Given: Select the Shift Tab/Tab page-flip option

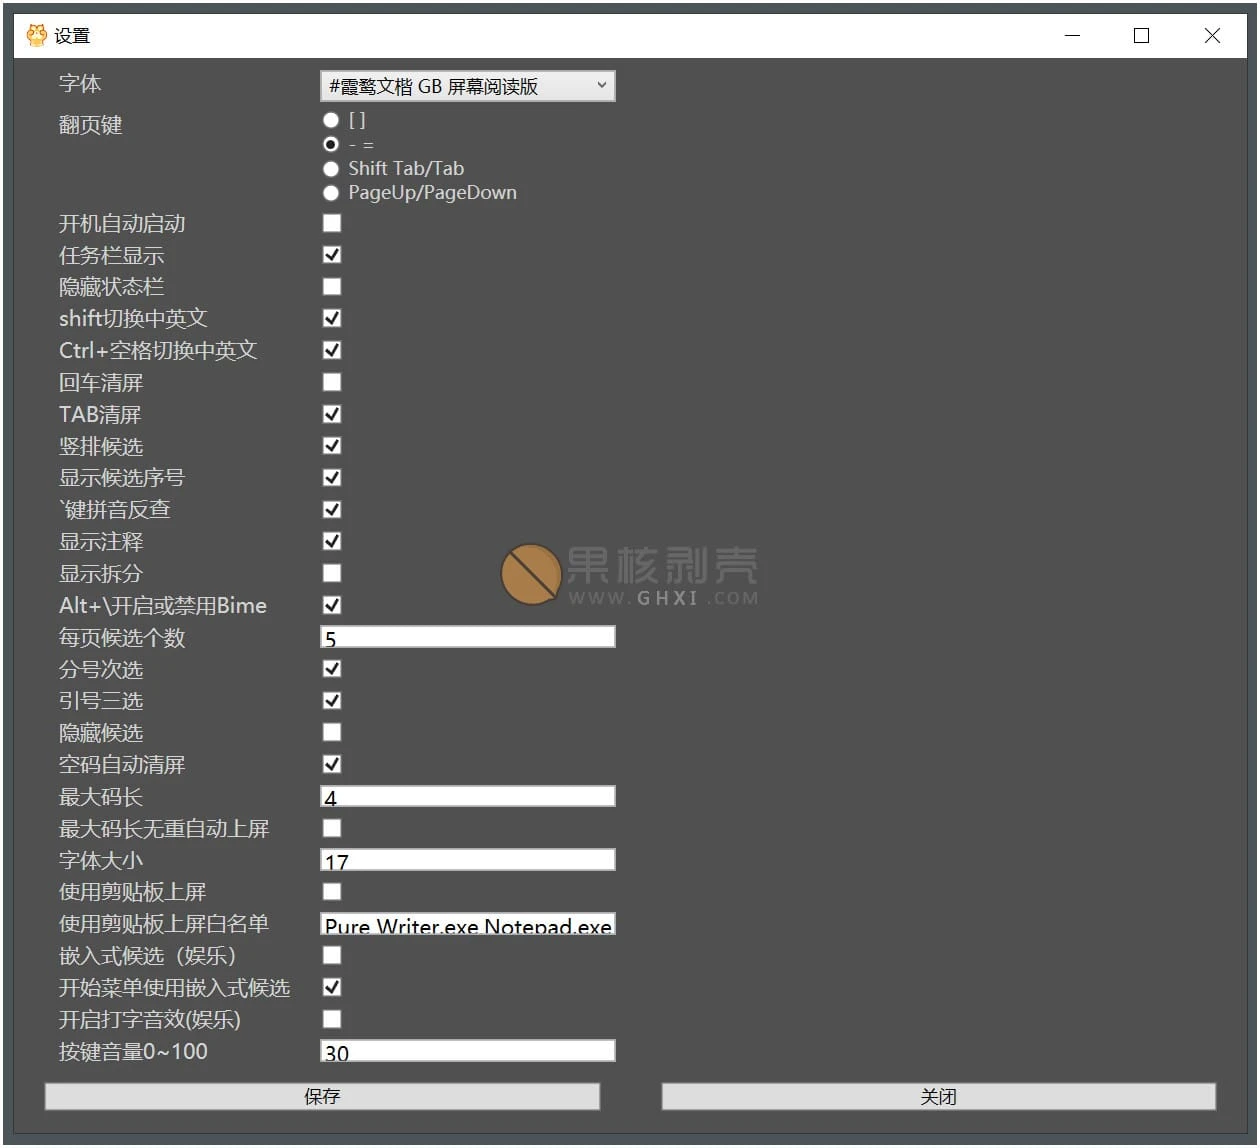Looking at the screenshot, I should tap(331, 168).
